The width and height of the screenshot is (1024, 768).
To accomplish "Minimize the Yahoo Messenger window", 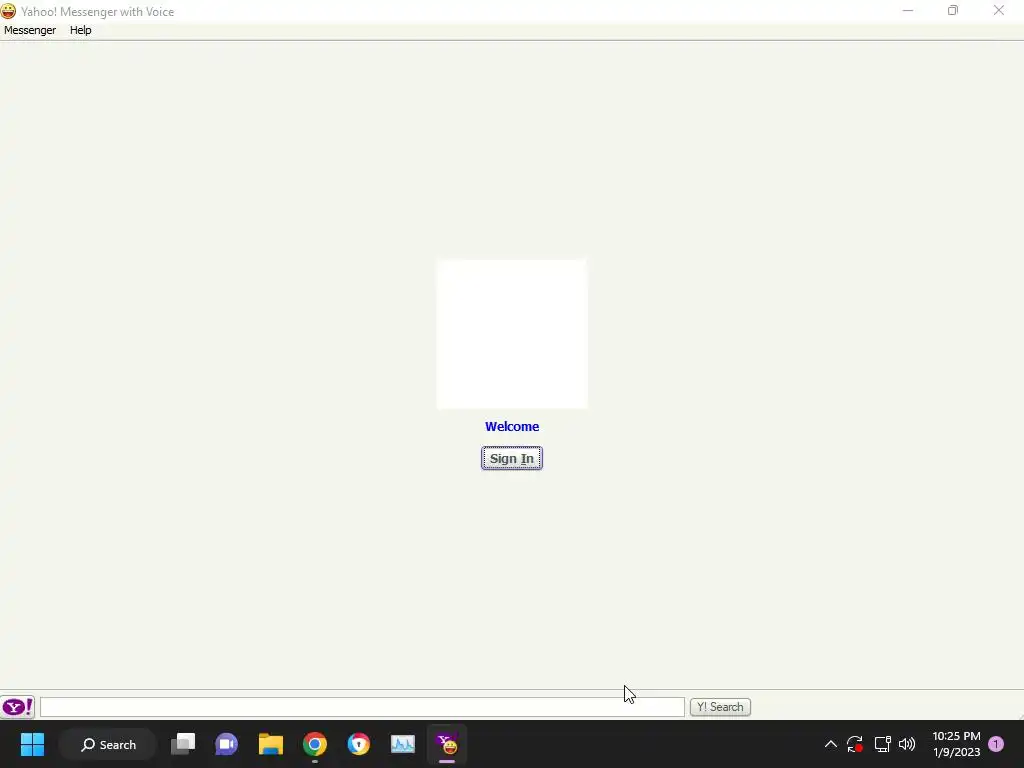I will pos(908,10).
